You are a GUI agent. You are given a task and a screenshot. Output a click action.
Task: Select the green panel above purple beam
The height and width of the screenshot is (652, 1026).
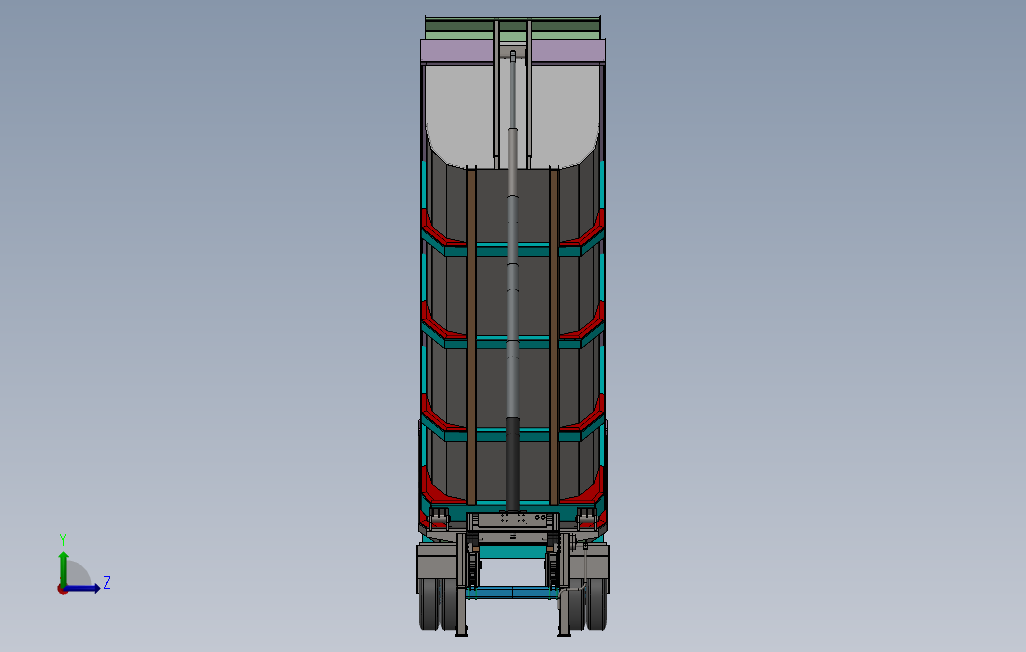tap(512, 29)
